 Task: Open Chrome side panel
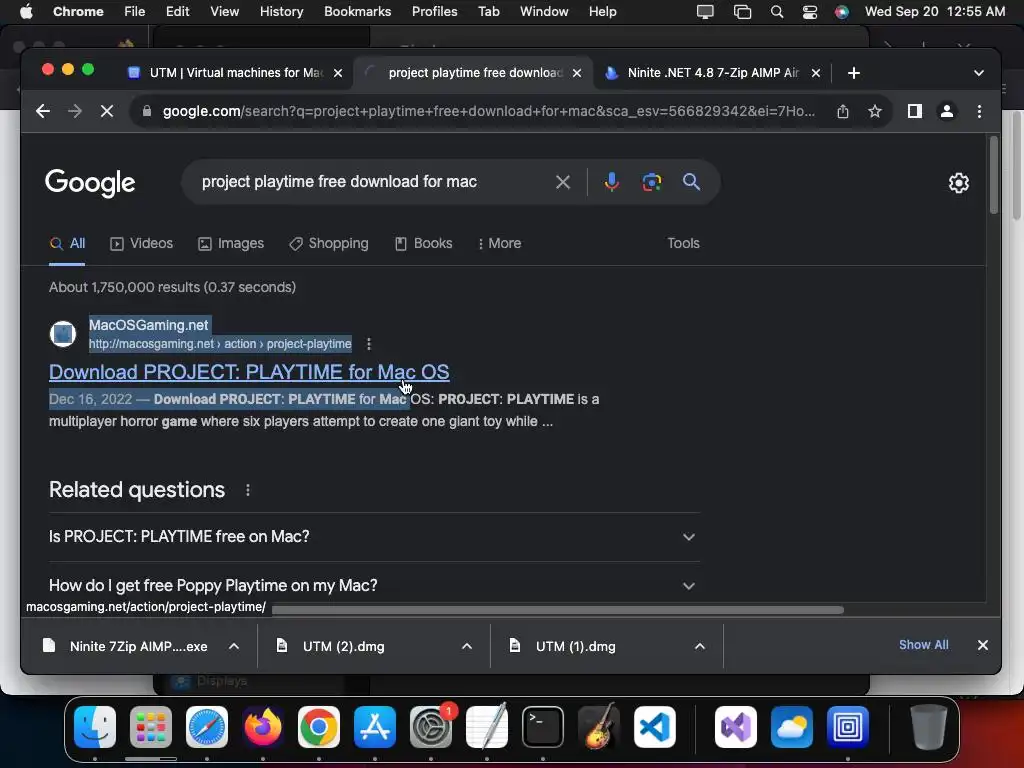point(914,112)
